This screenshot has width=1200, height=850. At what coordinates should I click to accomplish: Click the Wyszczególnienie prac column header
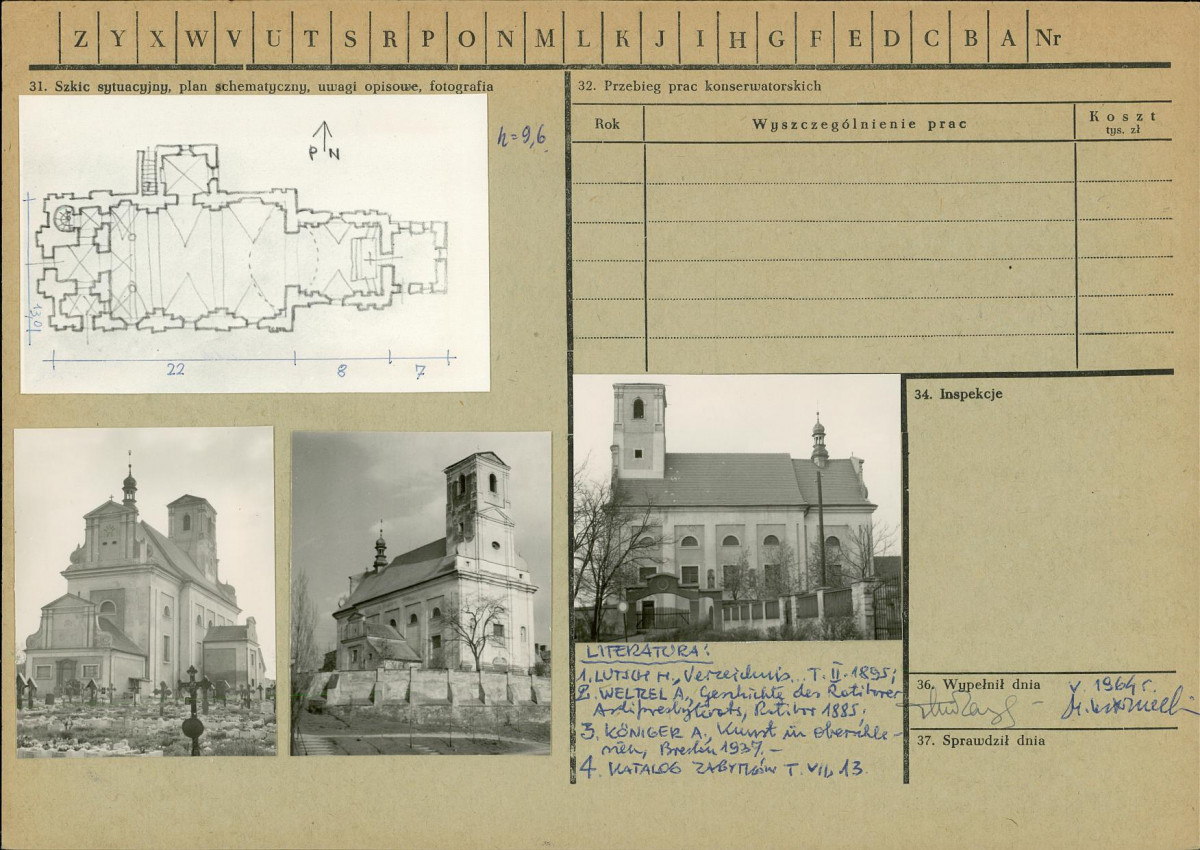point(859,124)
